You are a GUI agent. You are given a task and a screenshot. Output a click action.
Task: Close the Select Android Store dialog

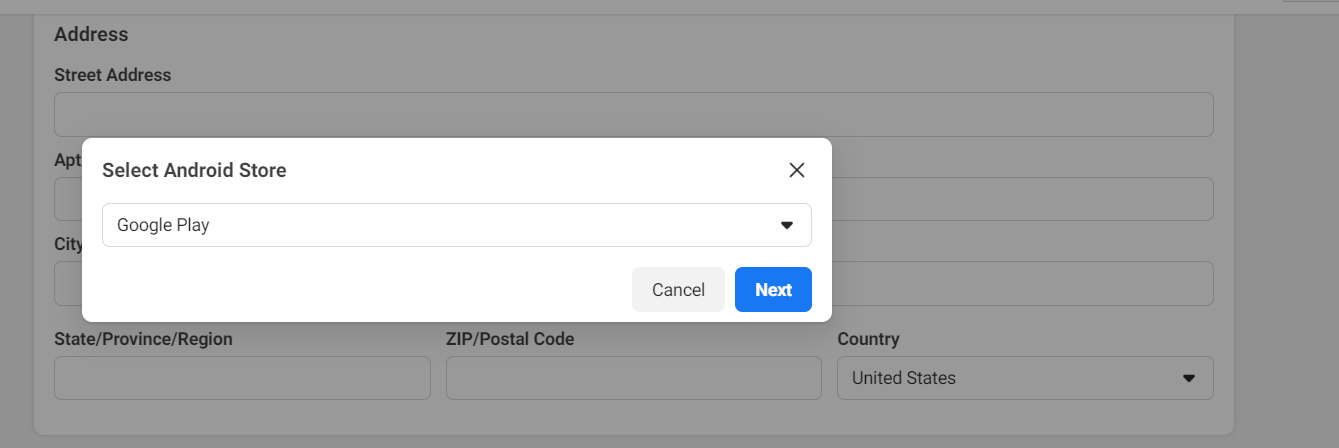pyautogui.click(x=797, y=170)
